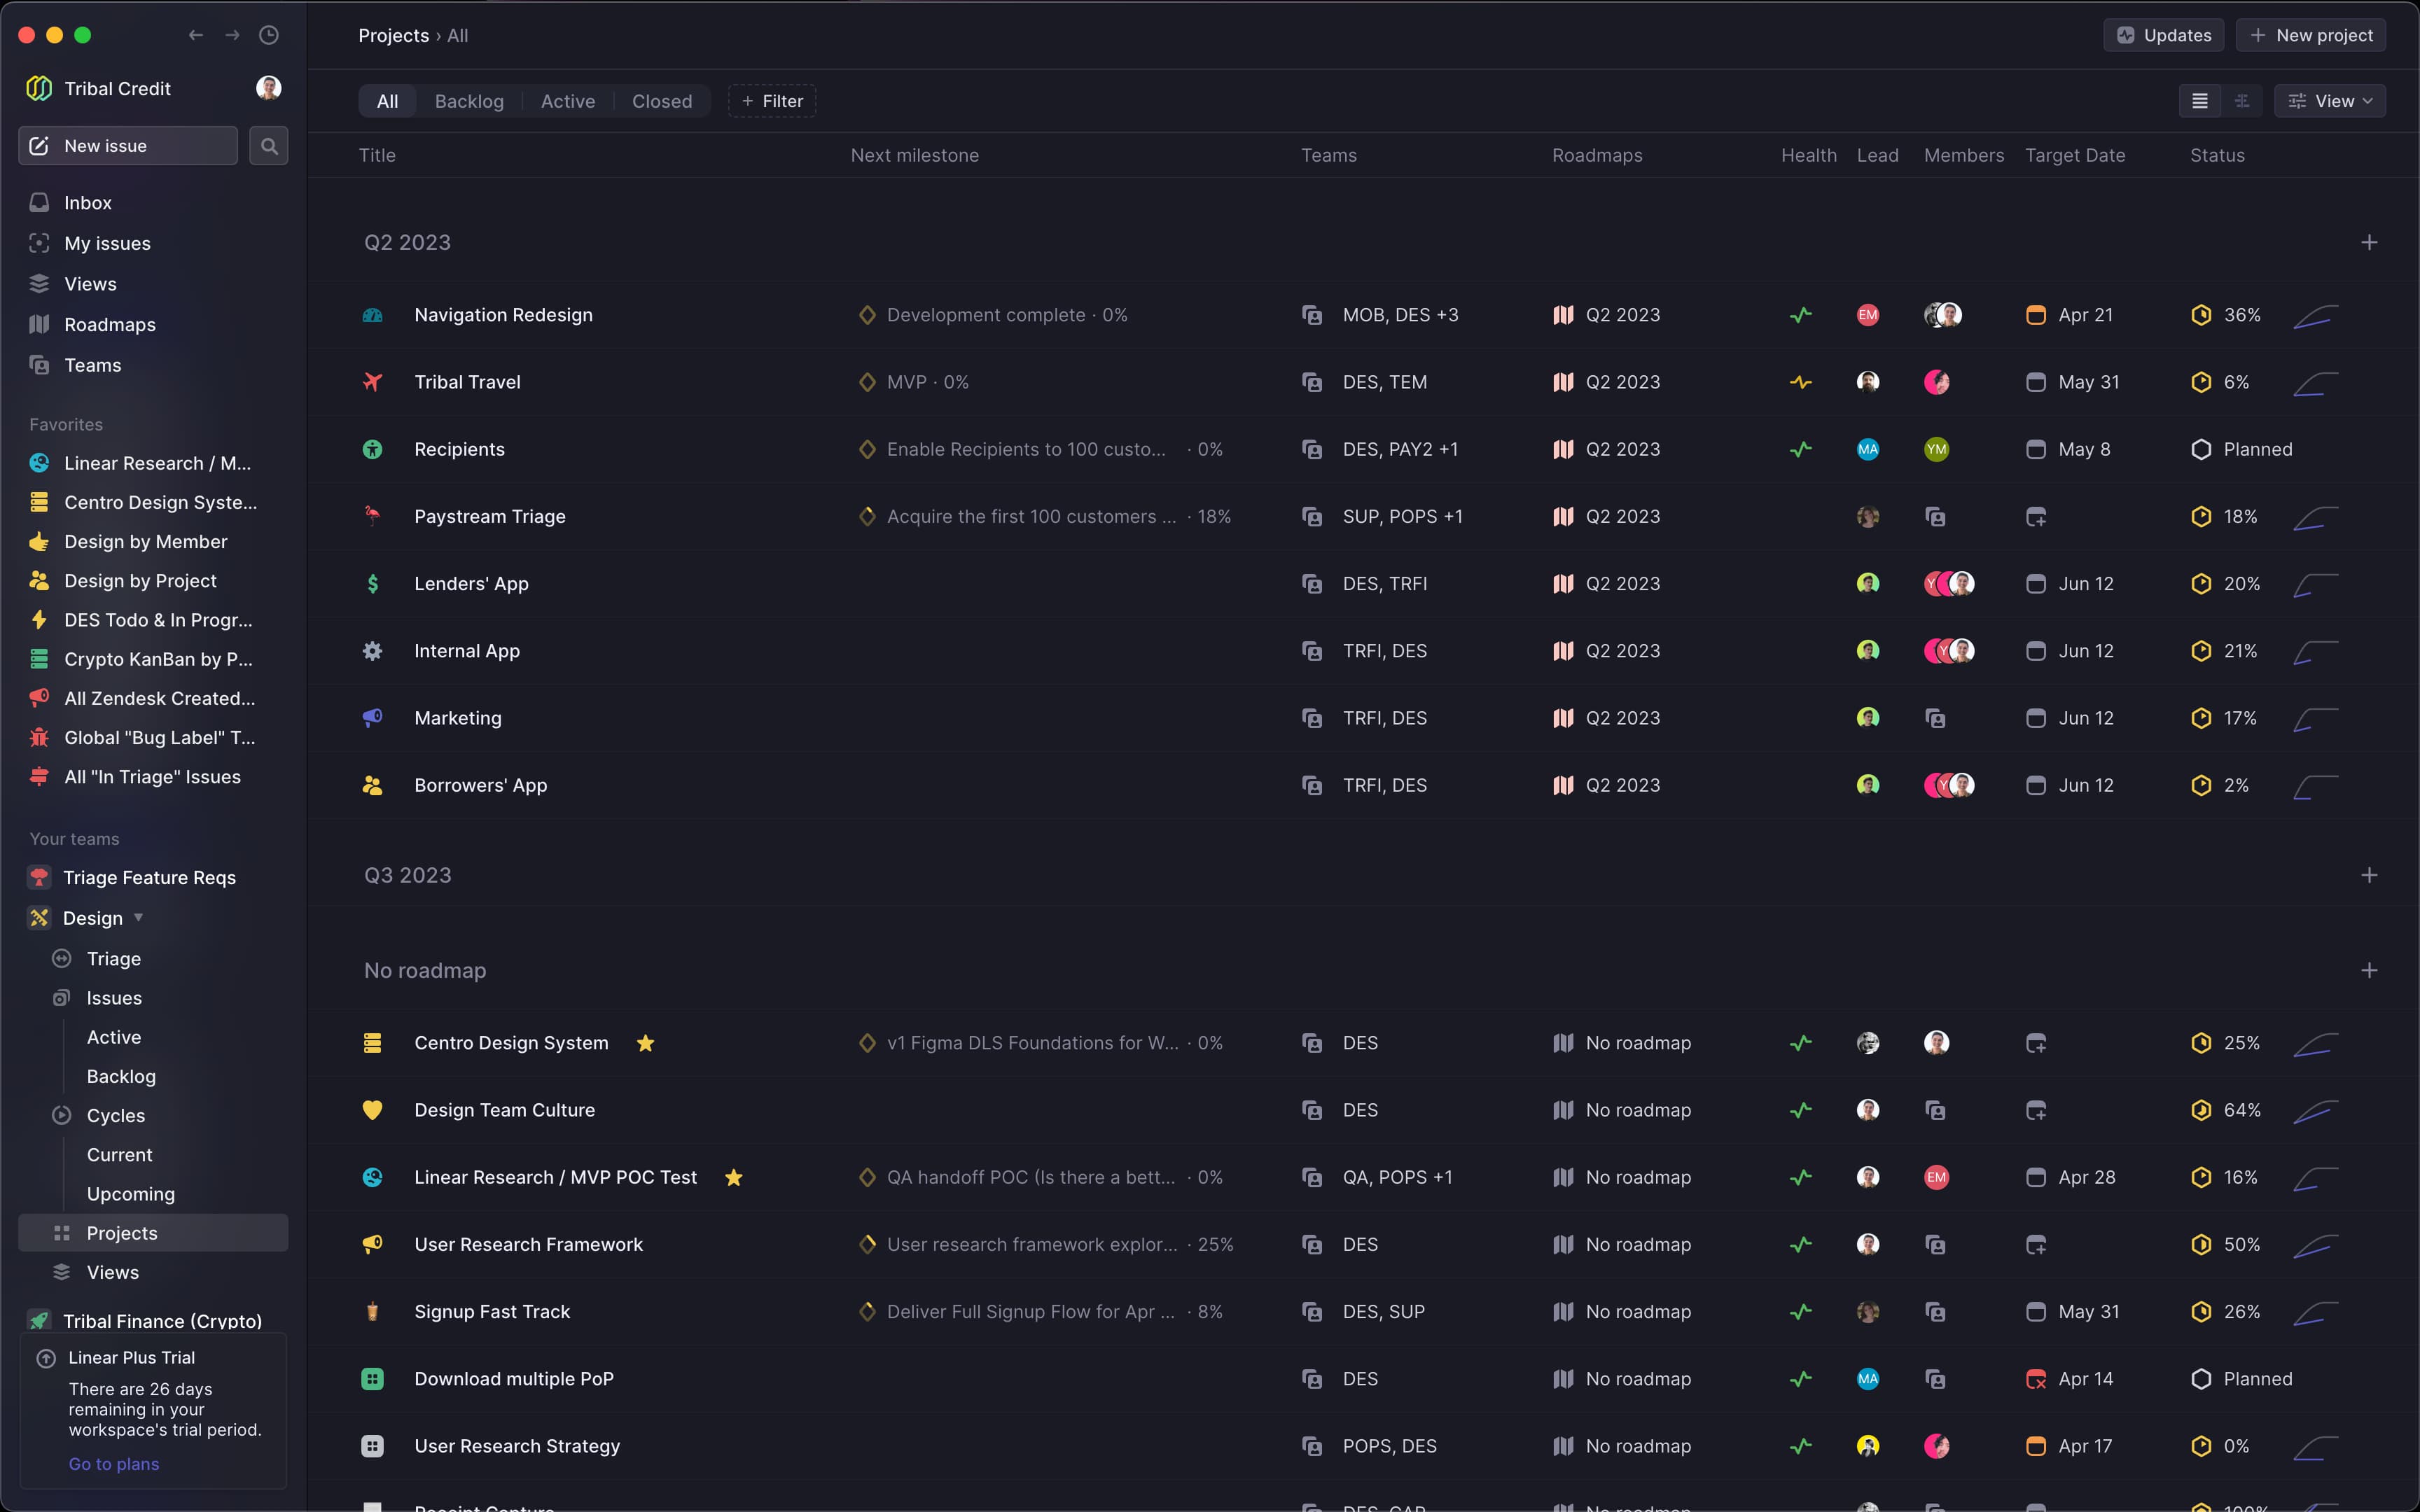
Task: Click the MA lead avatar on Recipients
Action: 1867,449
